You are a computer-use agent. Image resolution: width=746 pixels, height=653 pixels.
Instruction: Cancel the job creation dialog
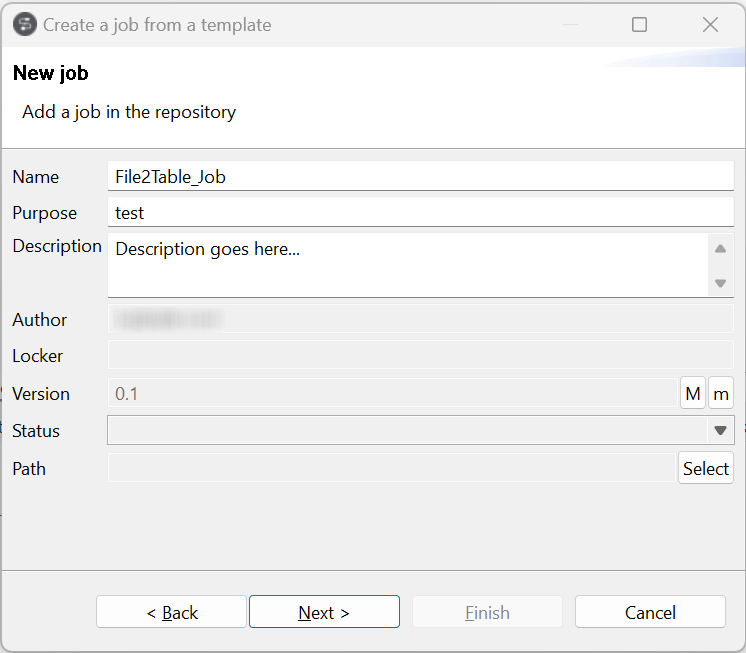[x=650, y=612]
